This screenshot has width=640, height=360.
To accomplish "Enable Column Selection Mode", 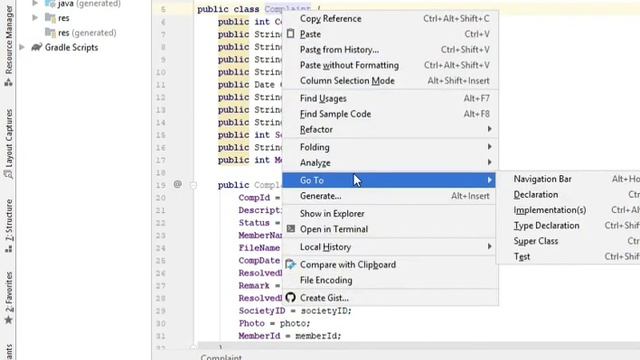I will click(x=390, y=81).
